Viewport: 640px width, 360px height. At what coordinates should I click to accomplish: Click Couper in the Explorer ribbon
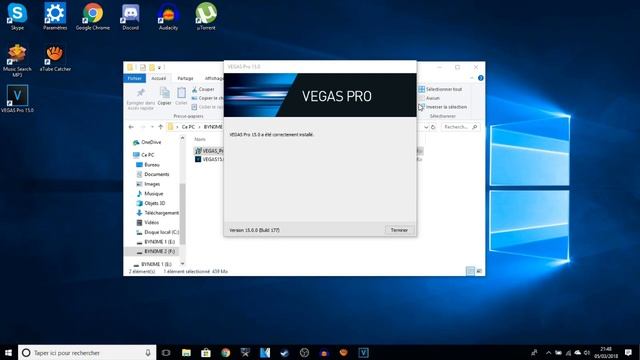tap(203, 89)
